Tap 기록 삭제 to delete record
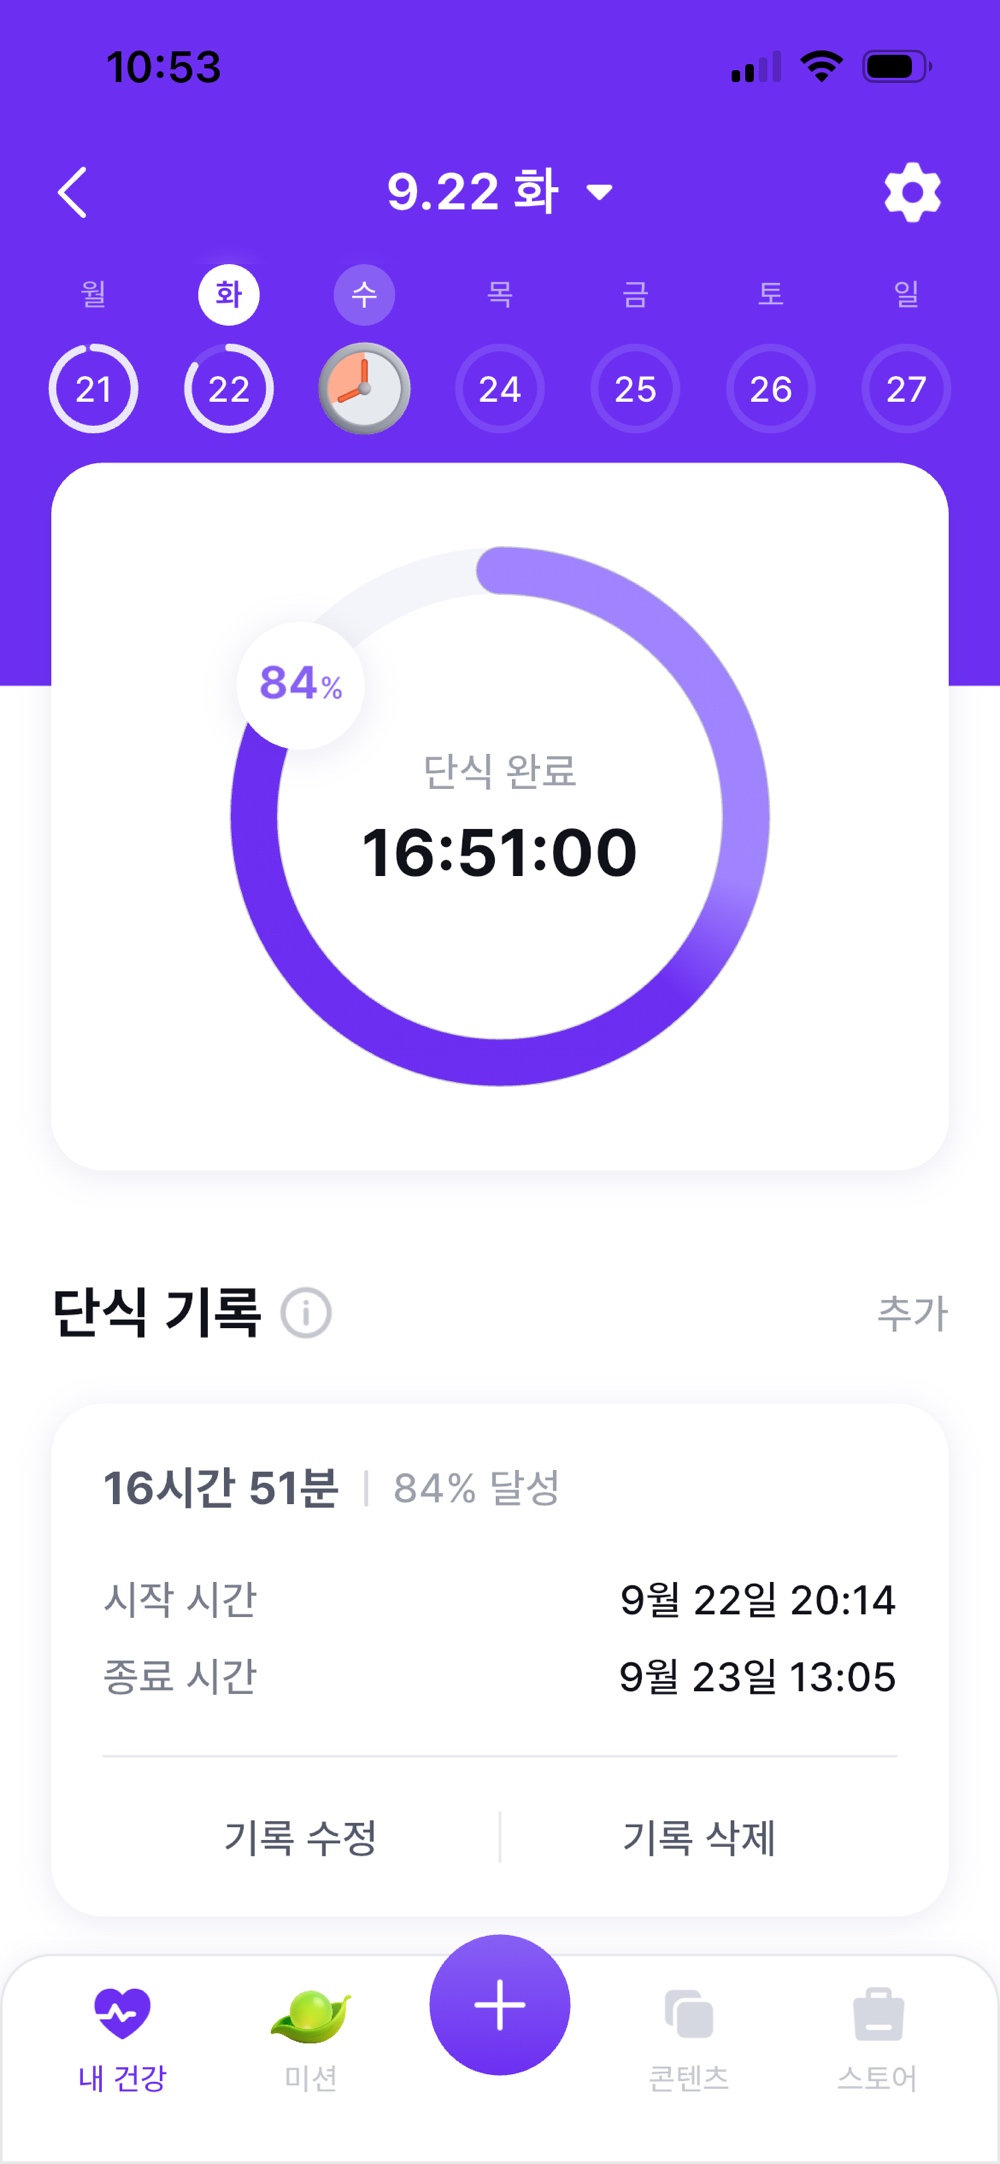The height and width of the screenshot is (2164, 1000). point(699,1837)
